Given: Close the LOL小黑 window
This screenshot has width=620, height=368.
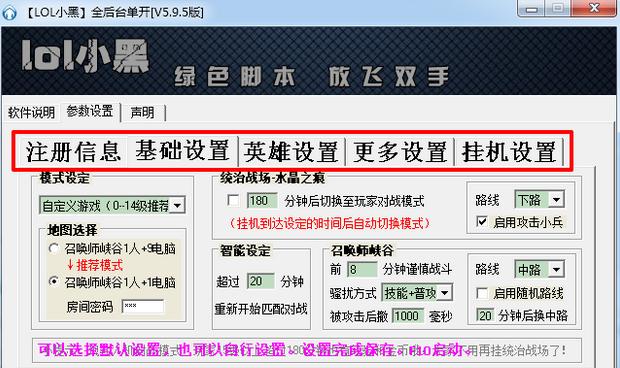Looking at the screenshot, I should click(x=594, y=8).
